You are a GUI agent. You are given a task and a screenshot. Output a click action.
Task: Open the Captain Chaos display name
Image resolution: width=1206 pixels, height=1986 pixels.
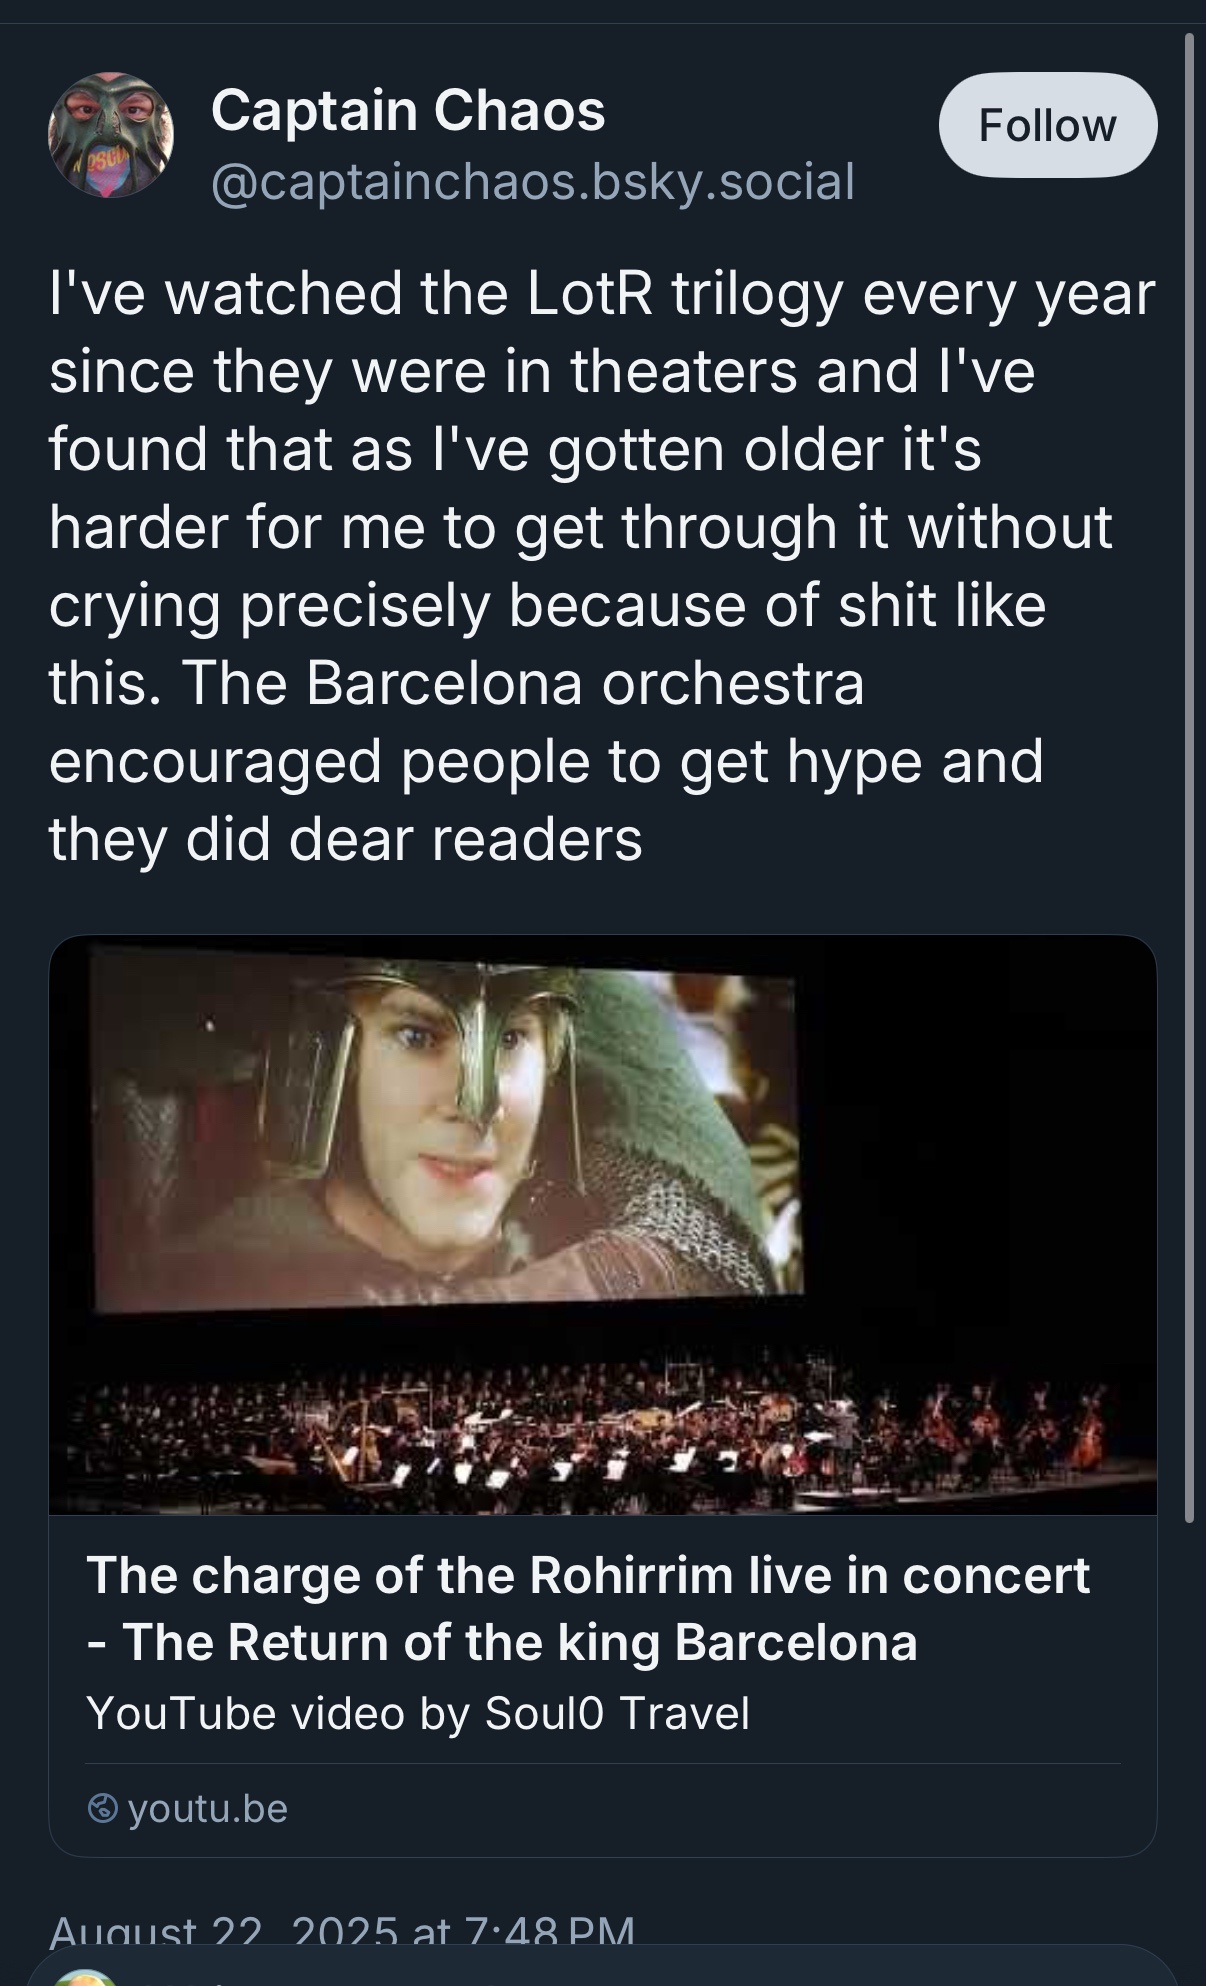pyautogui.click(x=408, y=109)
